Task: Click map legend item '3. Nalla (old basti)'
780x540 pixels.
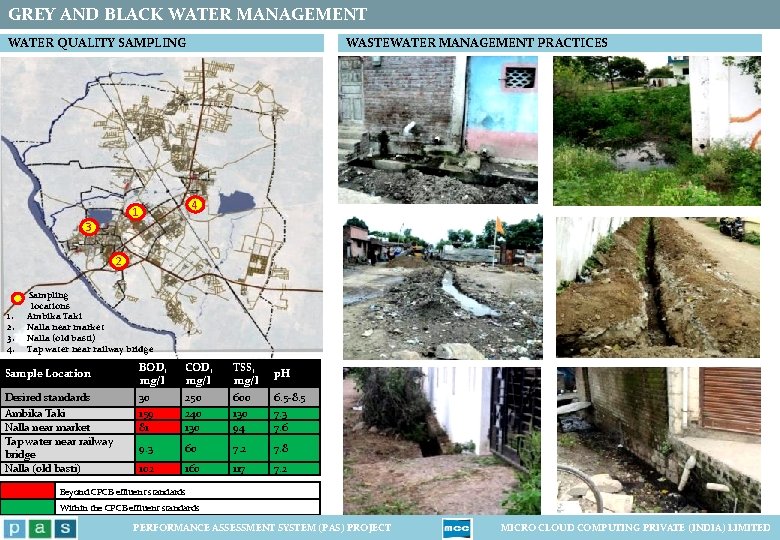Action: 50,338
